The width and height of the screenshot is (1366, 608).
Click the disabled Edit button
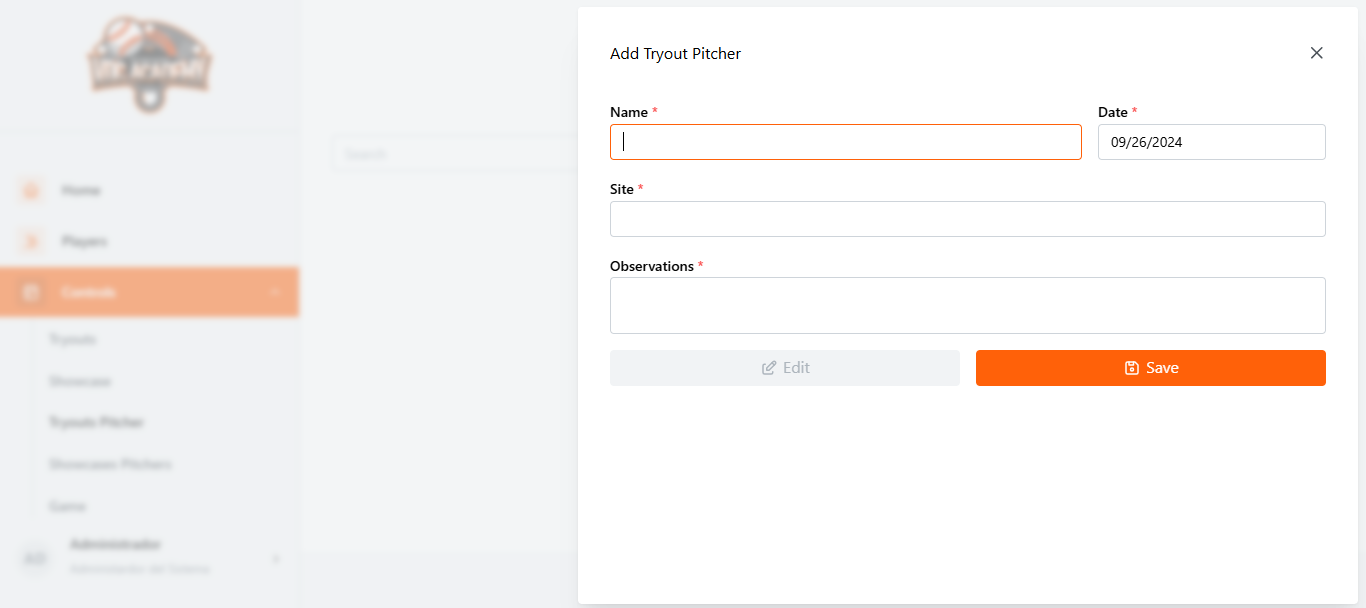[x=784, y=368]
